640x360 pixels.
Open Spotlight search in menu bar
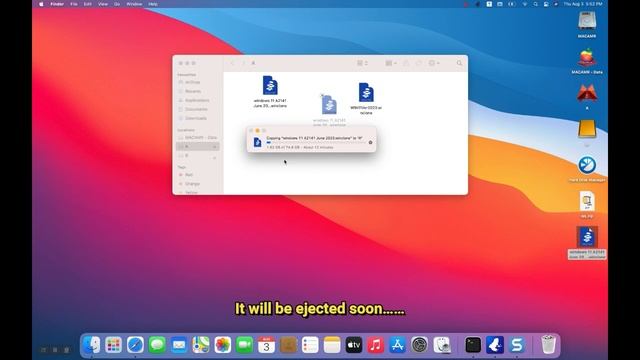(x=536, y=4)
